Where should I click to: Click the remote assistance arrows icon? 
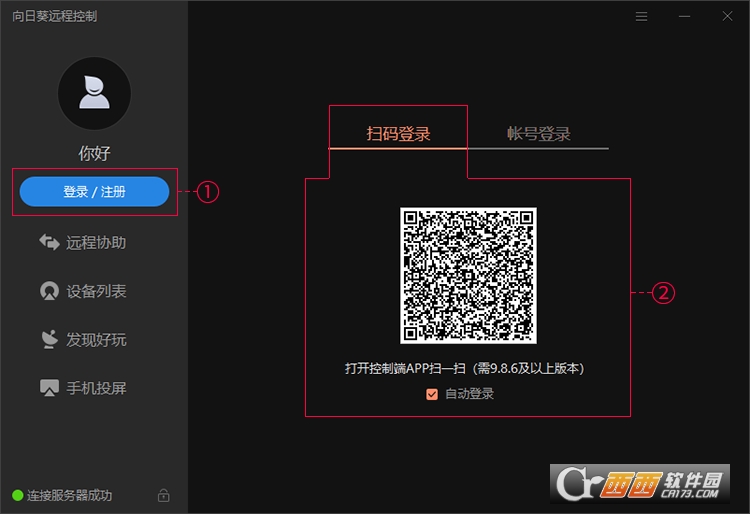click(x=49, y=242)
